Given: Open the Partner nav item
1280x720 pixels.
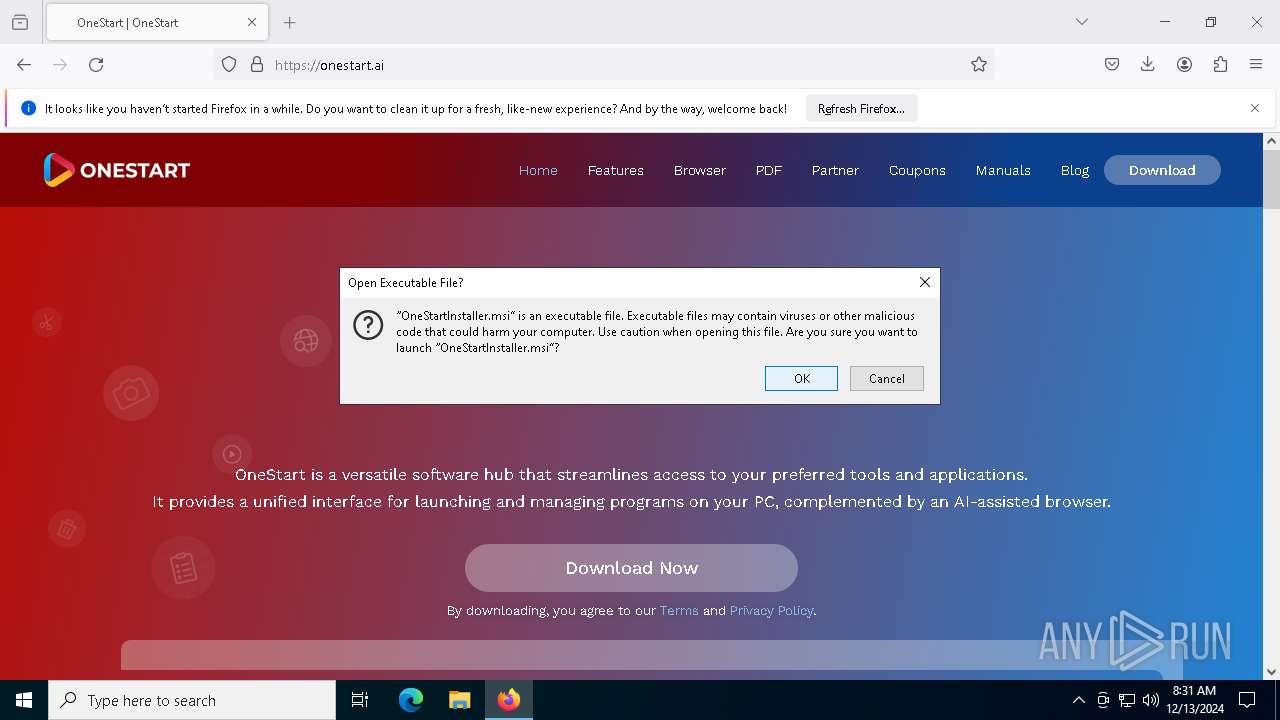Looking at the screenshot, I should [x=835, y=170].
